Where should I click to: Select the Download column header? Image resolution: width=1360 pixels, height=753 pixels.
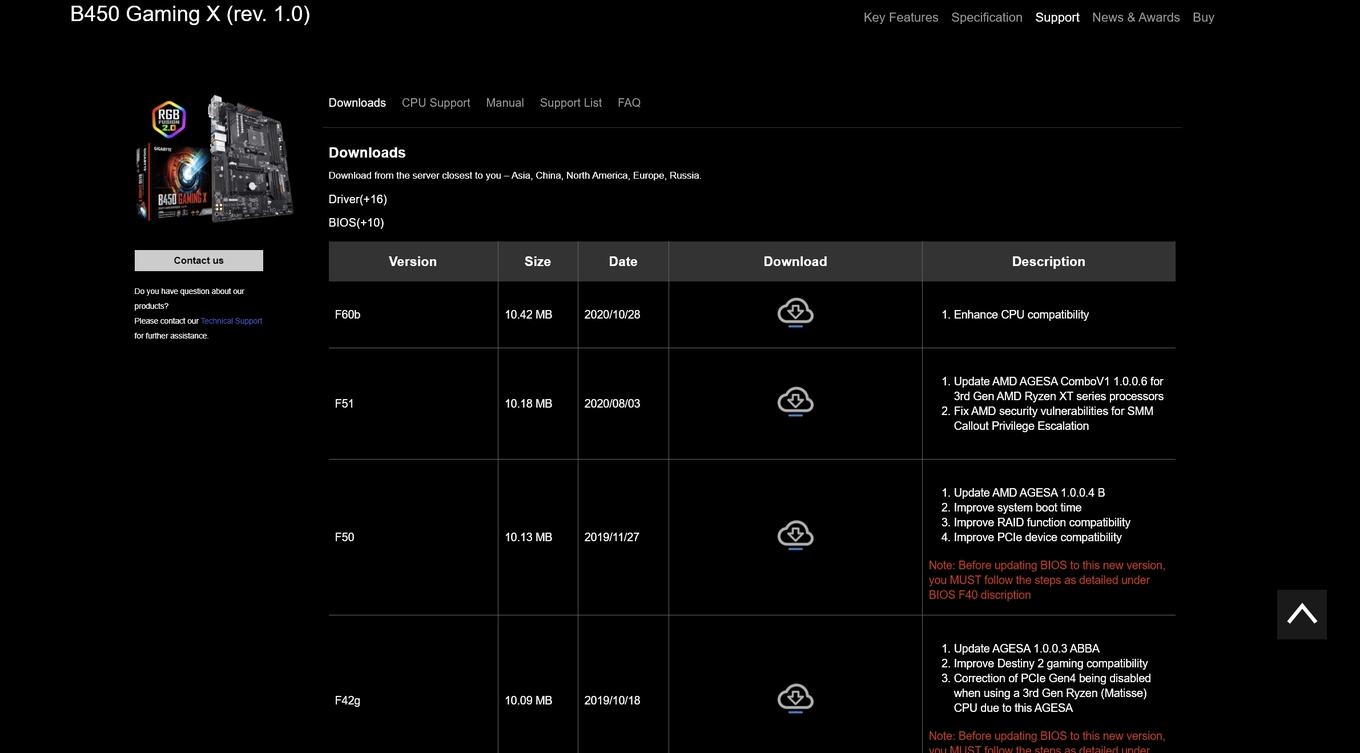pos(795,261)
